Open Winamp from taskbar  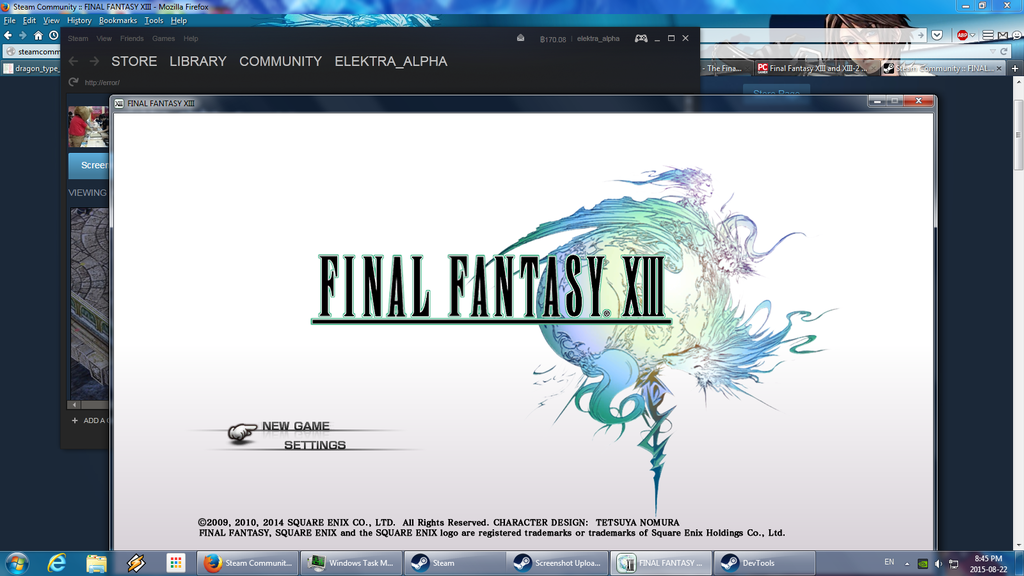pos(136,563)
